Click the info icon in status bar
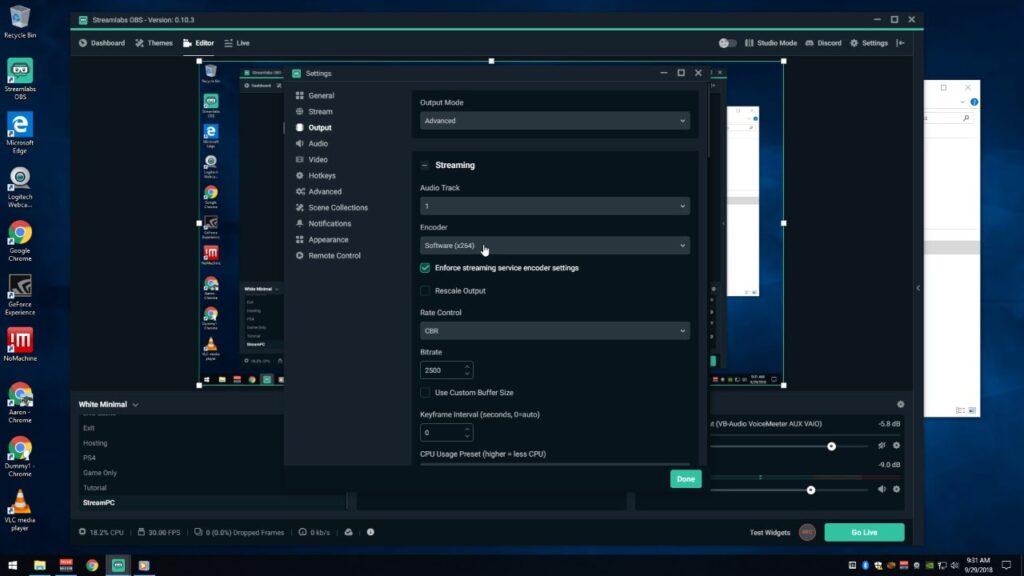Screen dimensions: 1024x576 [x=370, y=532]
